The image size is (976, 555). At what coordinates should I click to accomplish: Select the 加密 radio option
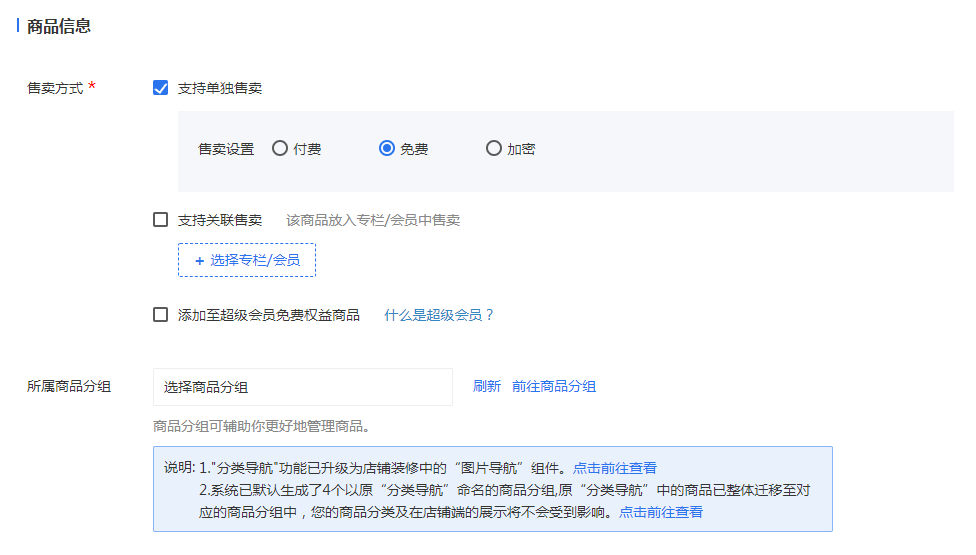494,148
